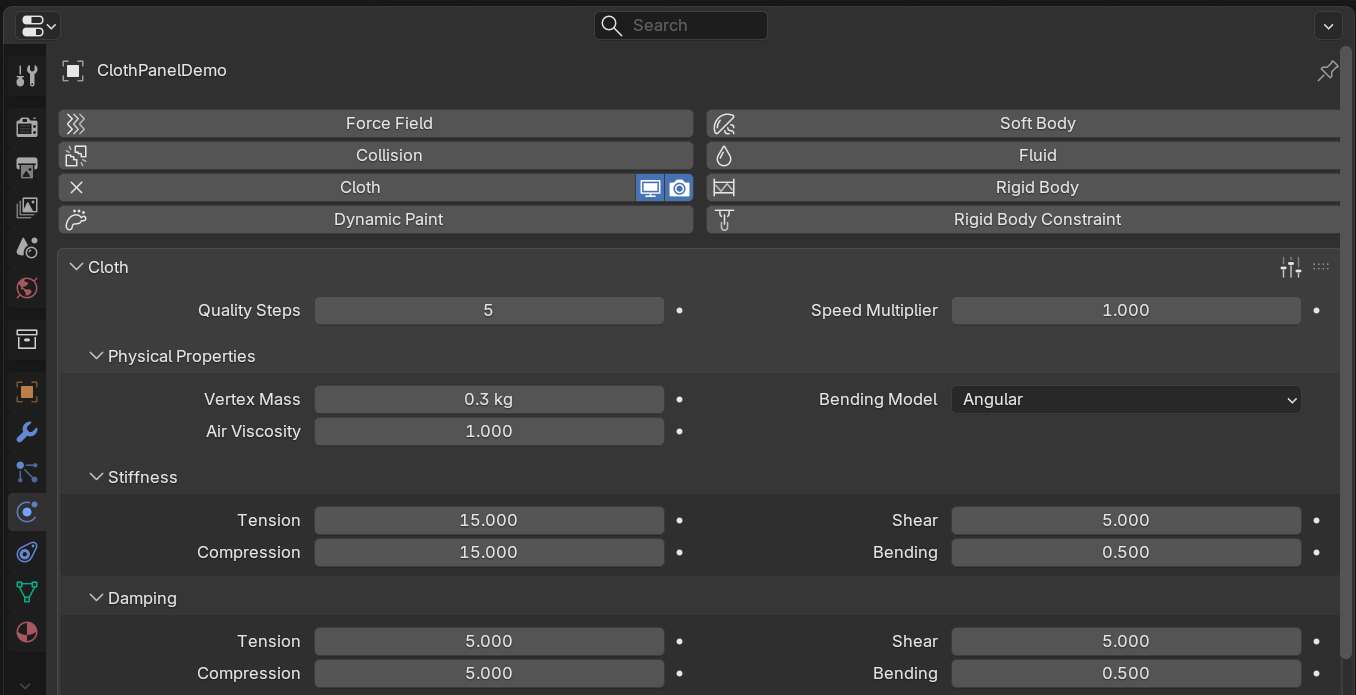
Task: Open the Material properties tab
Action: click(x=27, y=632)
